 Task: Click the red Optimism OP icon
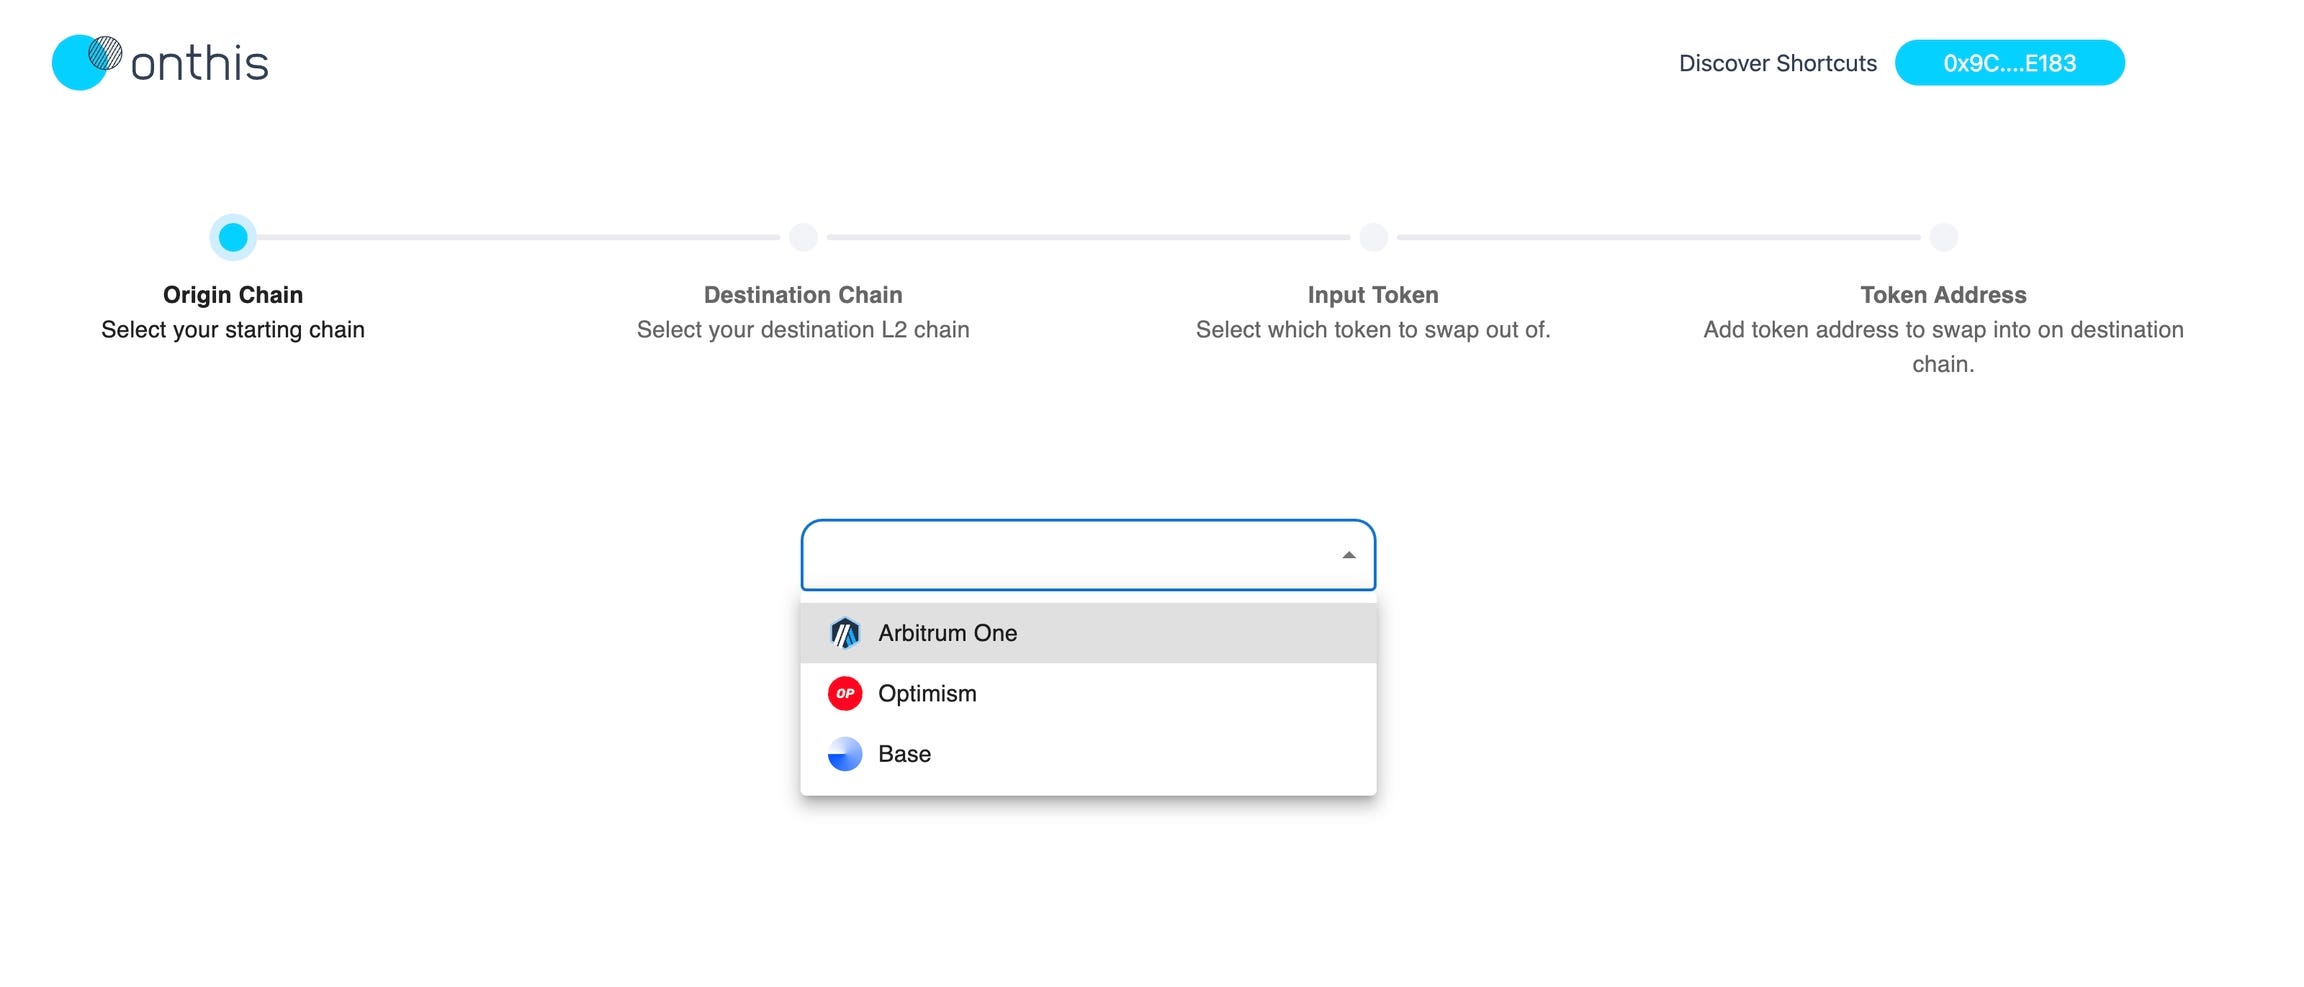tap(845, 693)
